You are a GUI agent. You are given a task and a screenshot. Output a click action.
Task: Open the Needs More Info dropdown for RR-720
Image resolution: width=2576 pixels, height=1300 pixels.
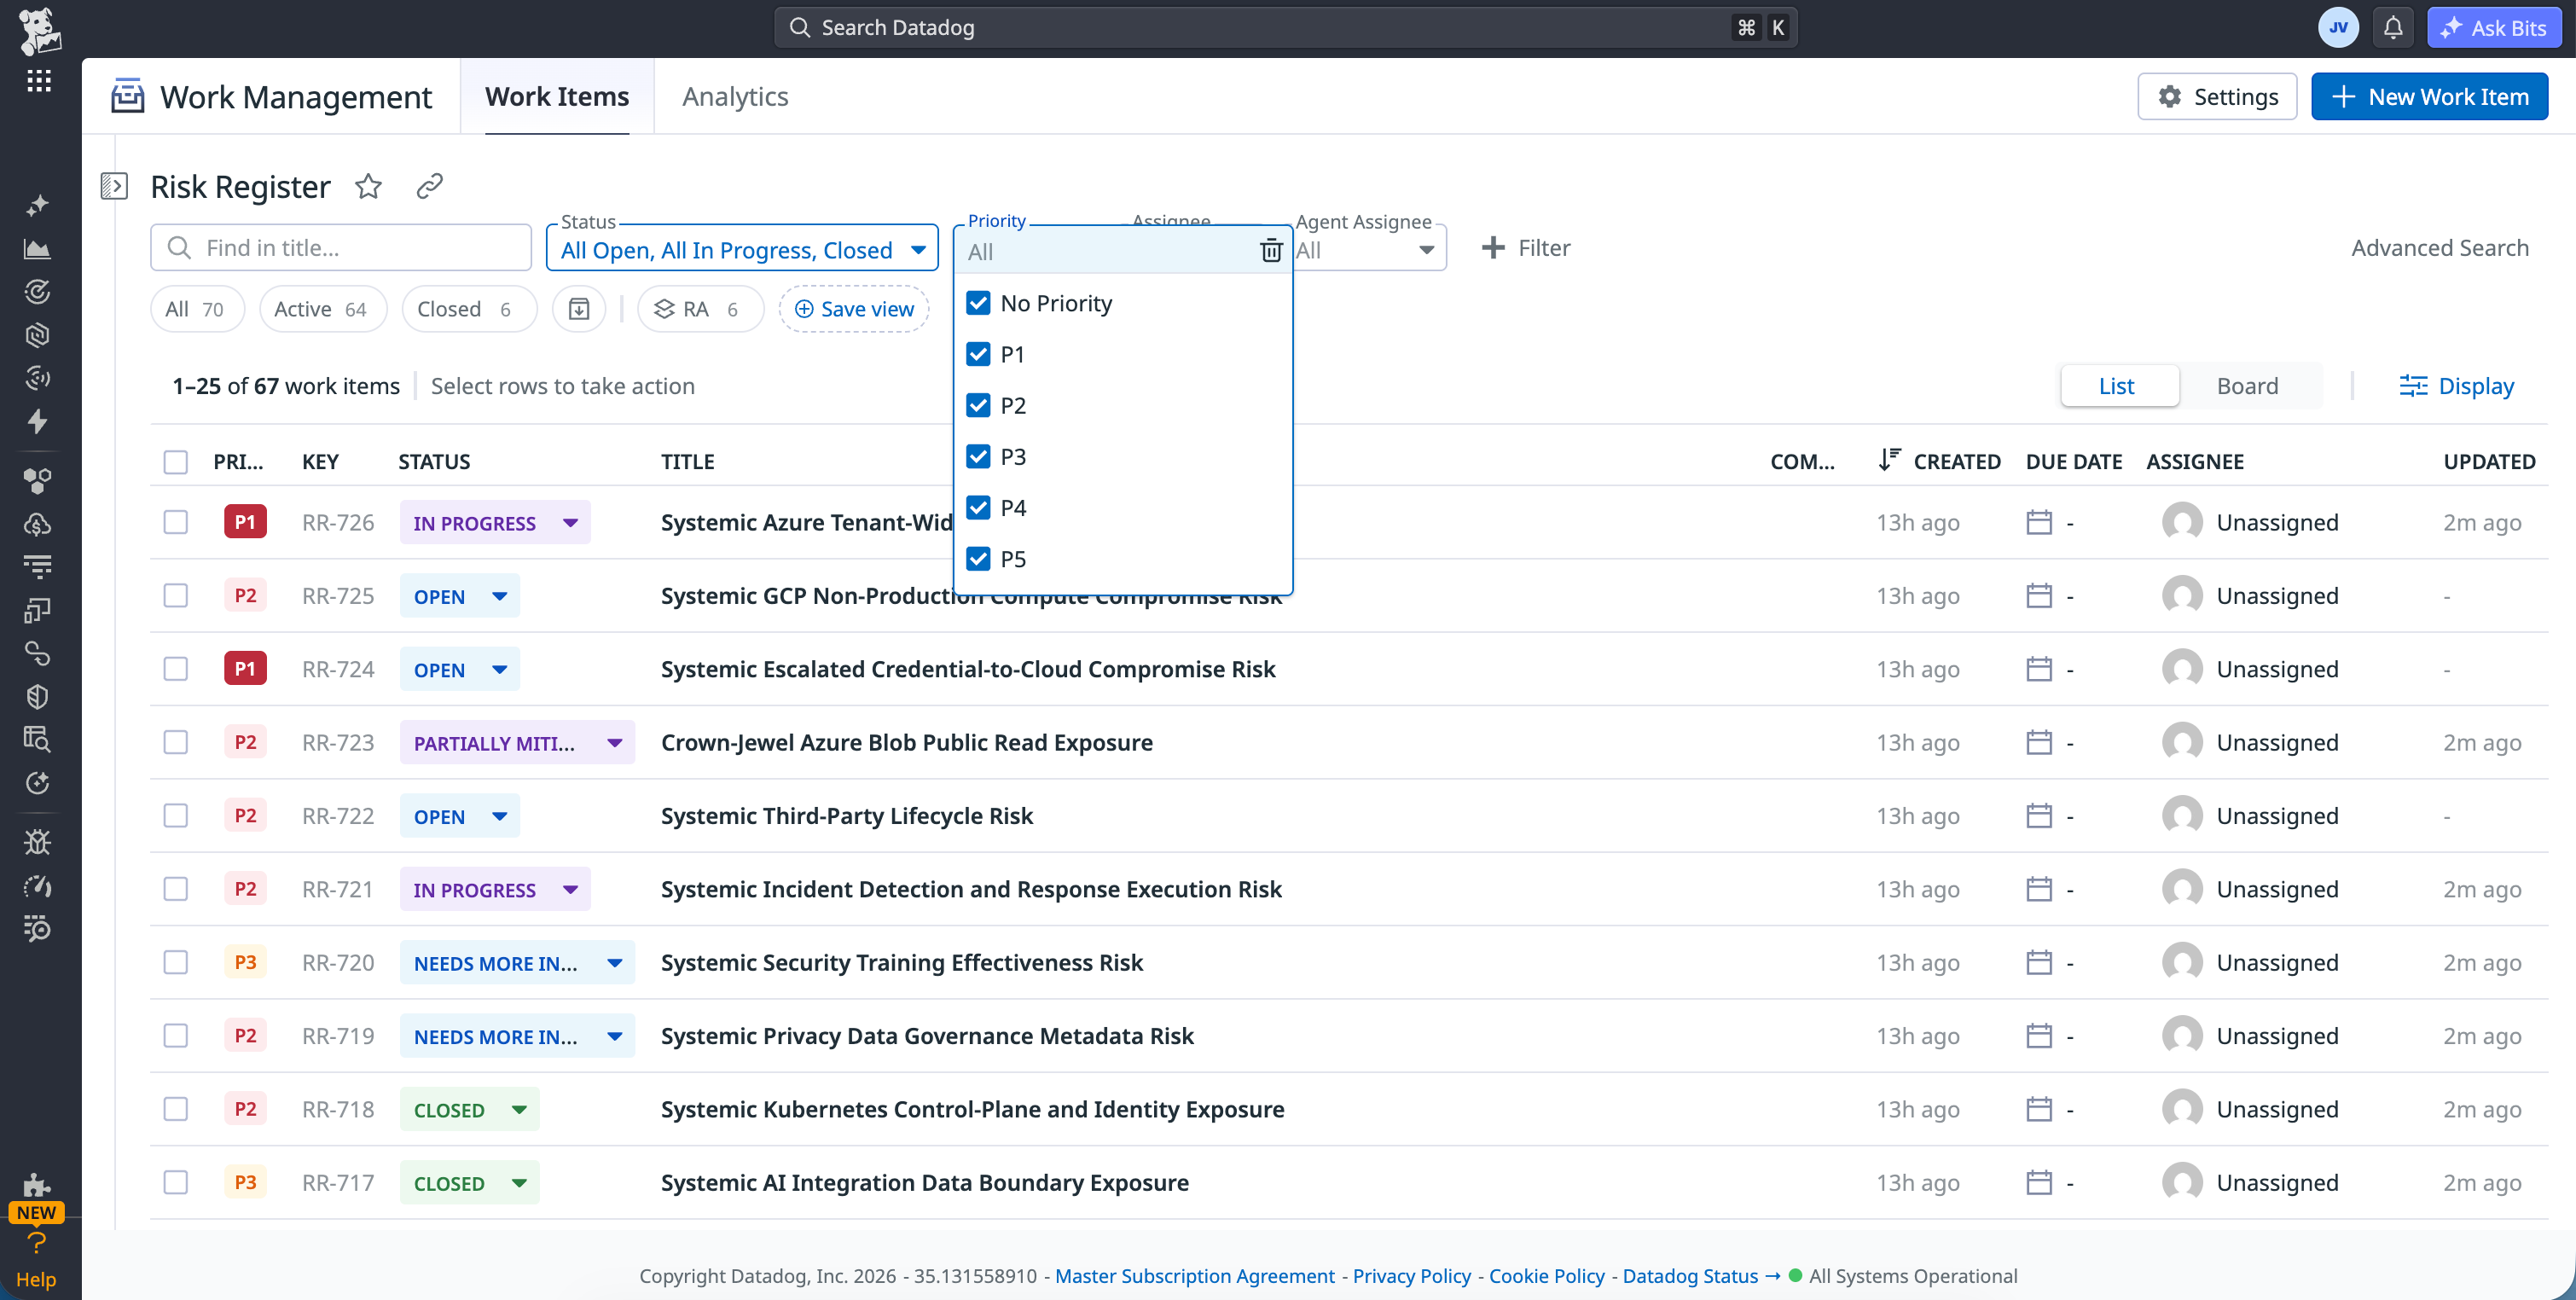[x=517, y=962]
